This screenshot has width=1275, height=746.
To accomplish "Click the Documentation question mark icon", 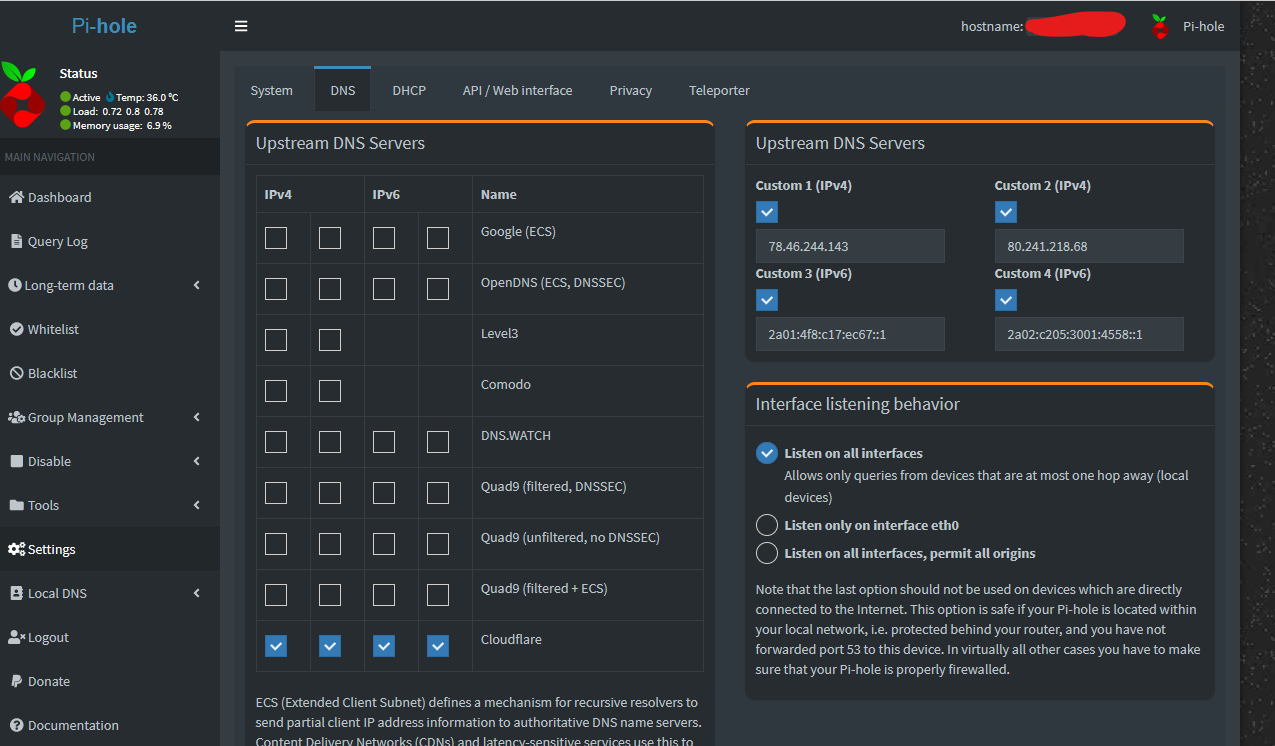I will click(x=16, y=725).
